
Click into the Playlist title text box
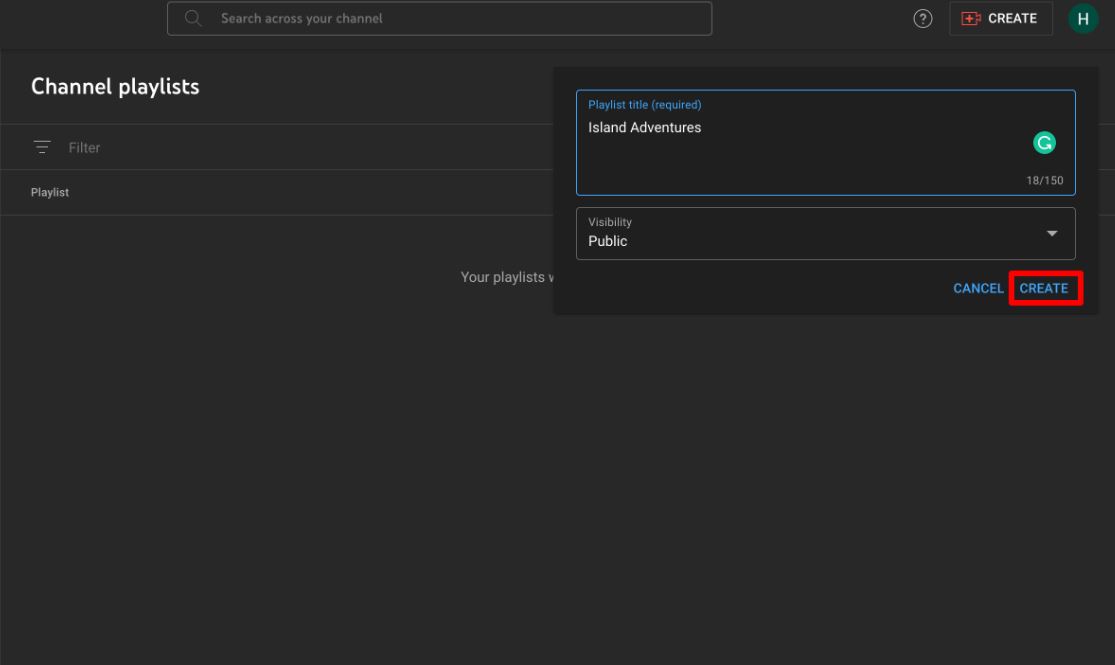pos(825,142)
